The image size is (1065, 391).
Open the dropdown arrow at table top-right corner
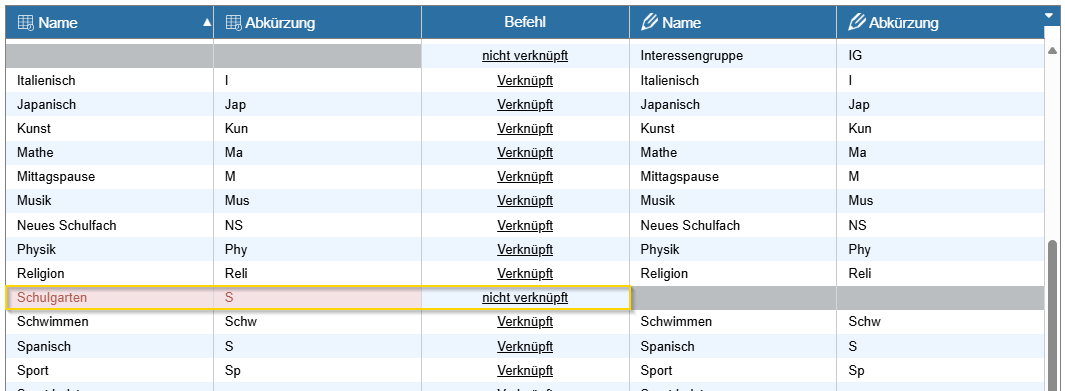1048,14
